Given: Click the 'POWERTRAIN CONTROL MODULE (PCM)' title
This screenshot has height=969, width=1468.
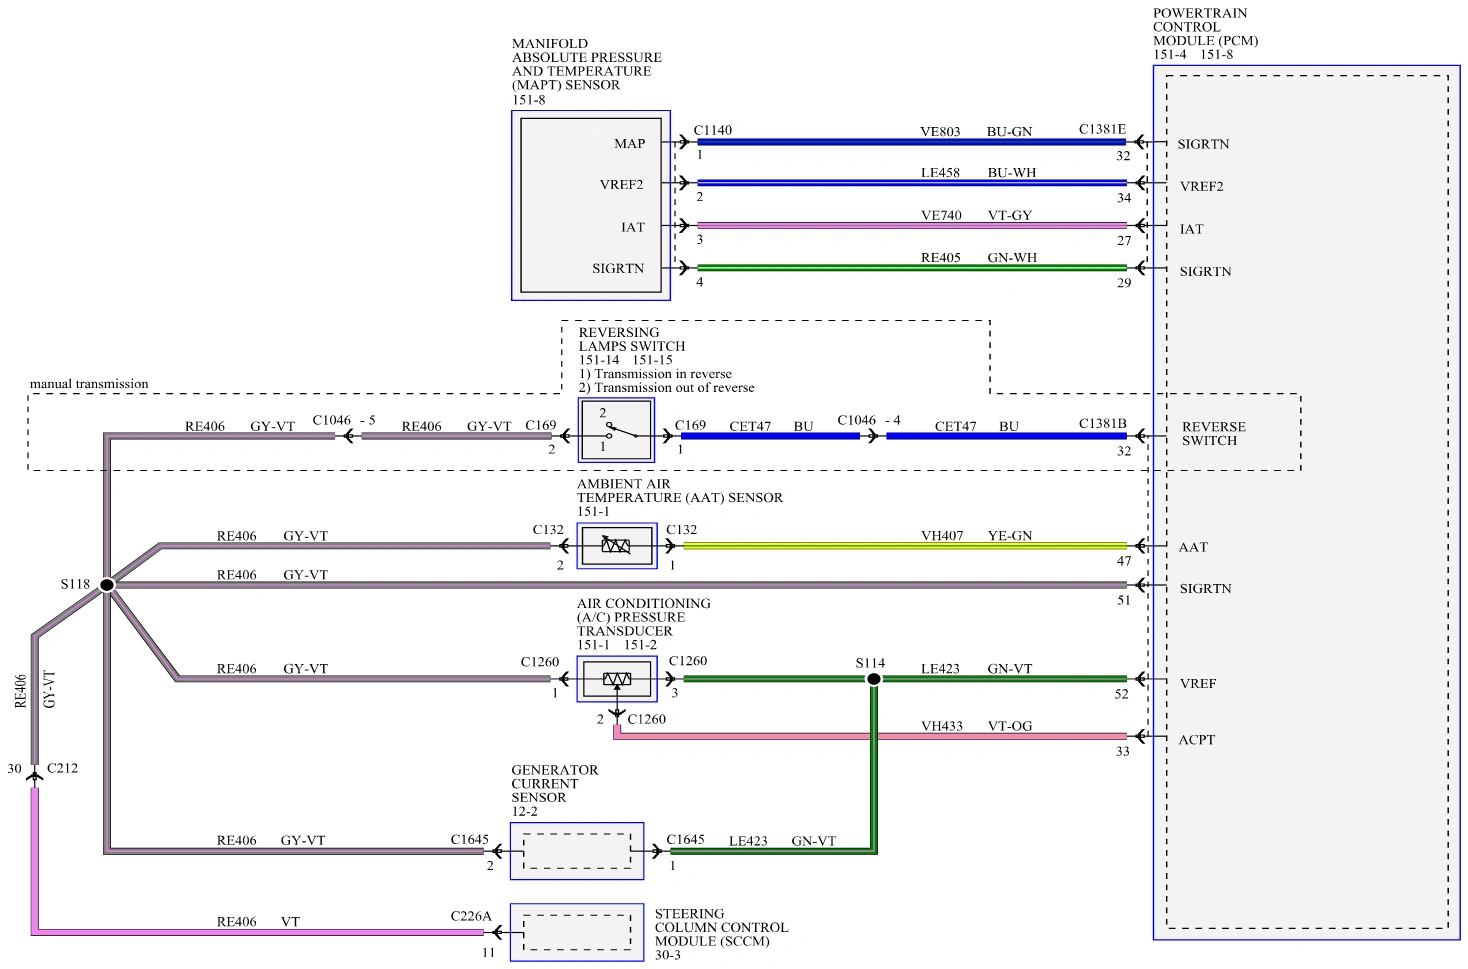Looking at the screenshot, I should (x=1206, y=27).
